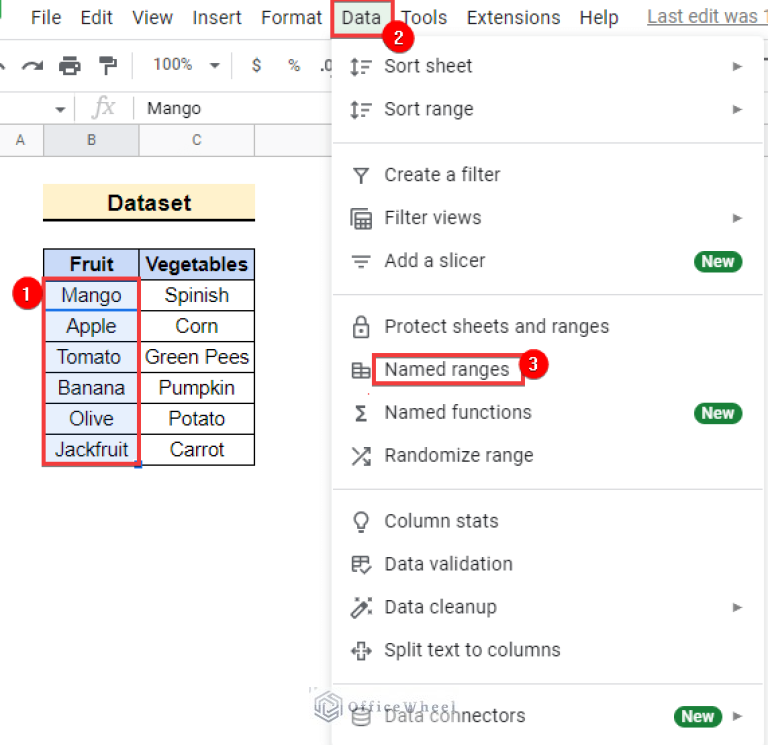The height and width of the screenshot is (745, 768).
Task: Expand the Filter views submenu arrow
Action: click(x=737, y=218)
